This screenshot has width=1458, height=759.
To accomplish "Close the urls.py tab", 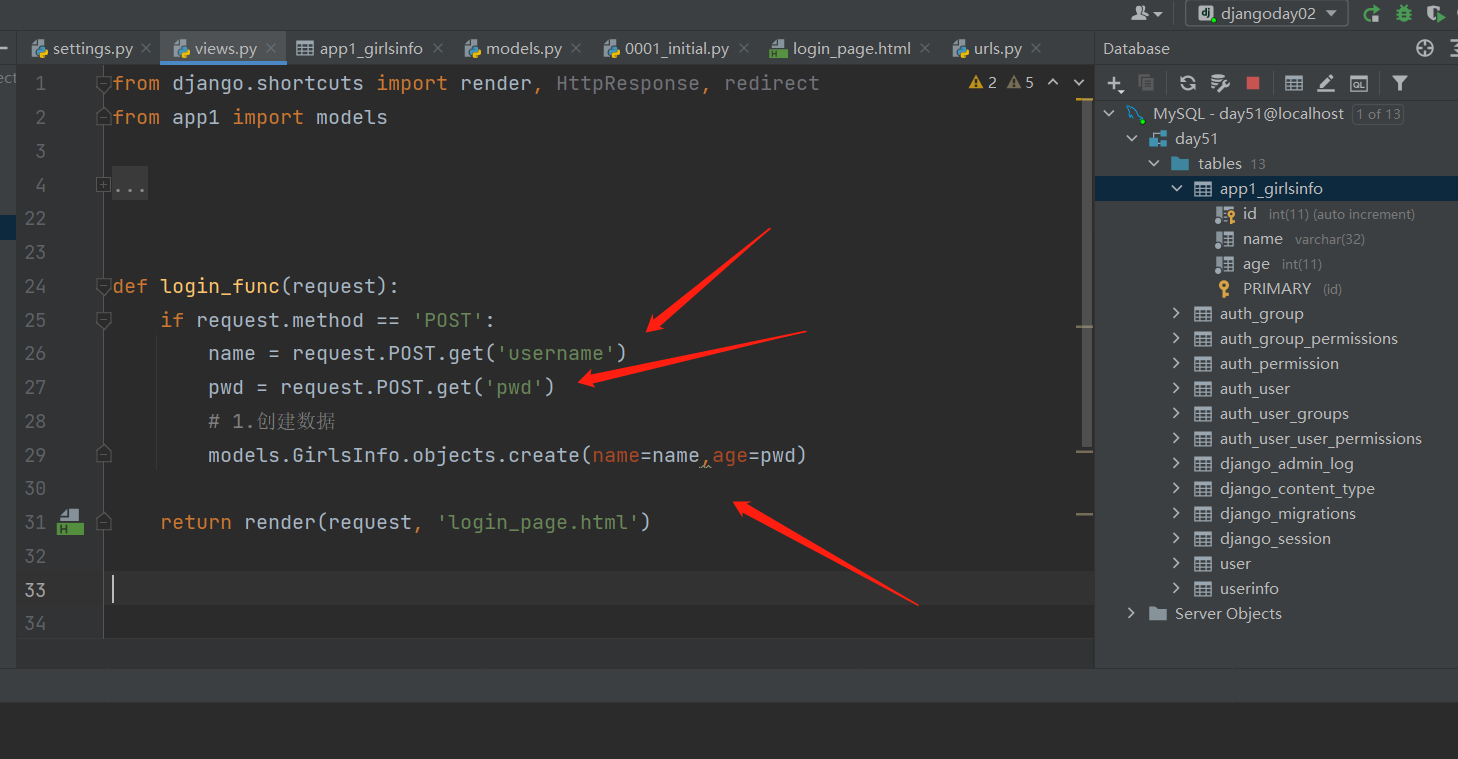I will (1036, 48).
